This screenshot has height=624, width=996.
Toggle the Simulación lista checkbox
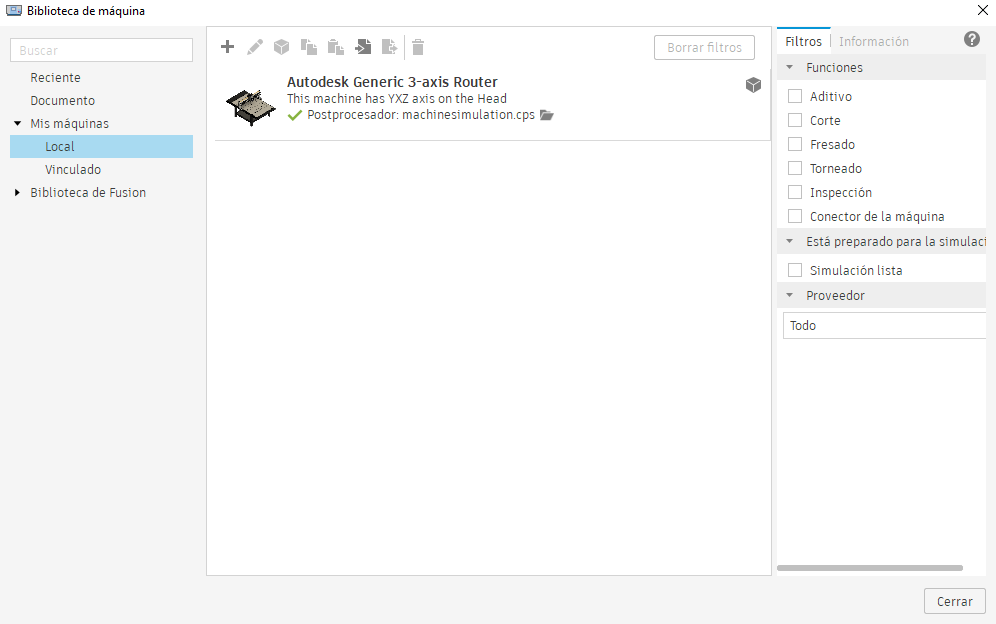tap(795, 270)
